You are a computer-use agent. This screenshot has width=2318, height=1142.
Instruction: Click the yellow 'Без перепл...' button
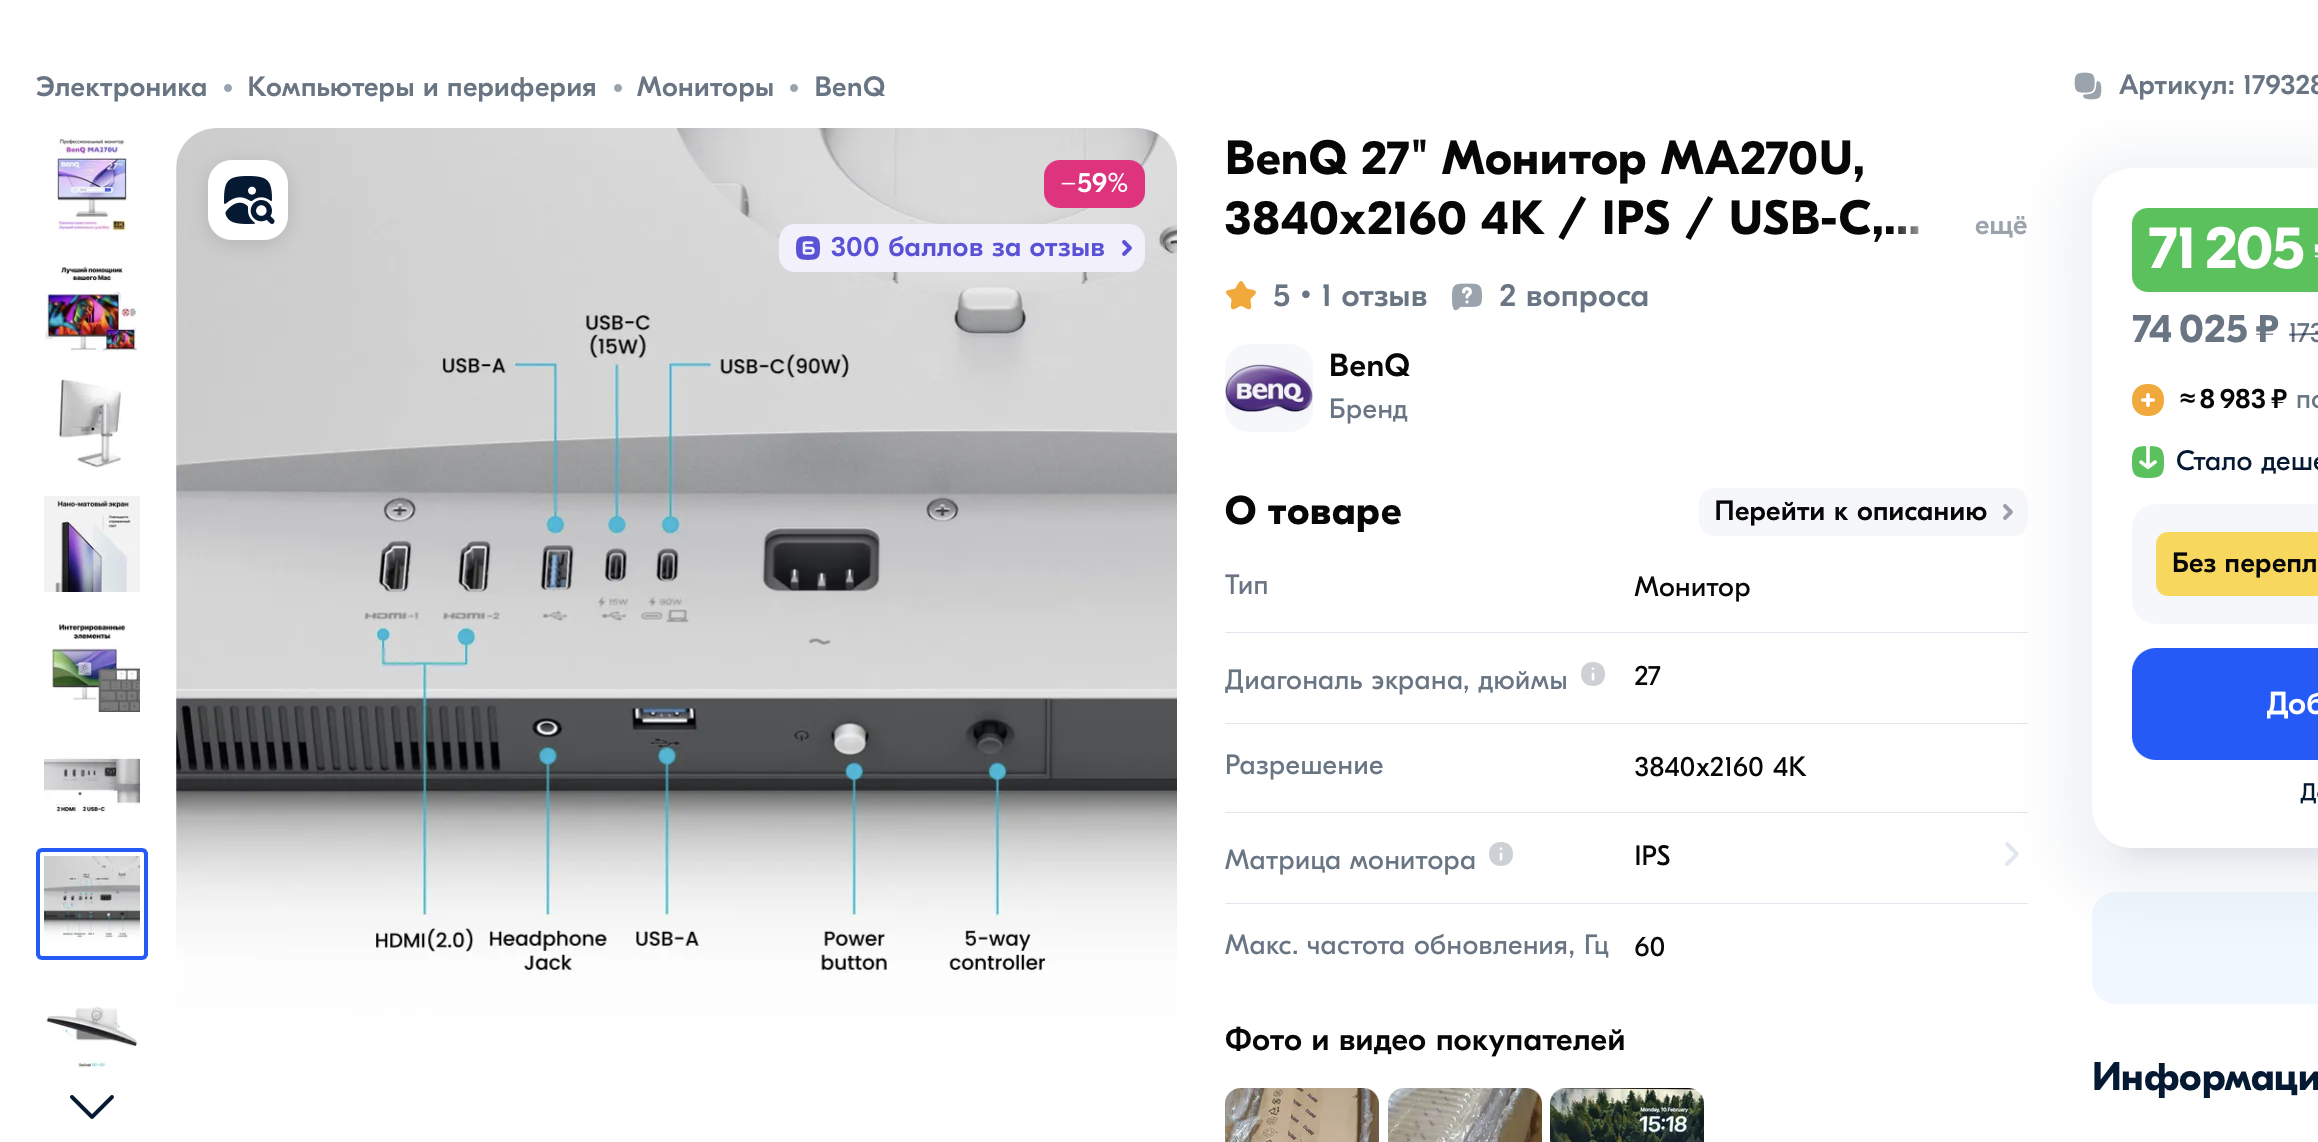coord(2237,564)
